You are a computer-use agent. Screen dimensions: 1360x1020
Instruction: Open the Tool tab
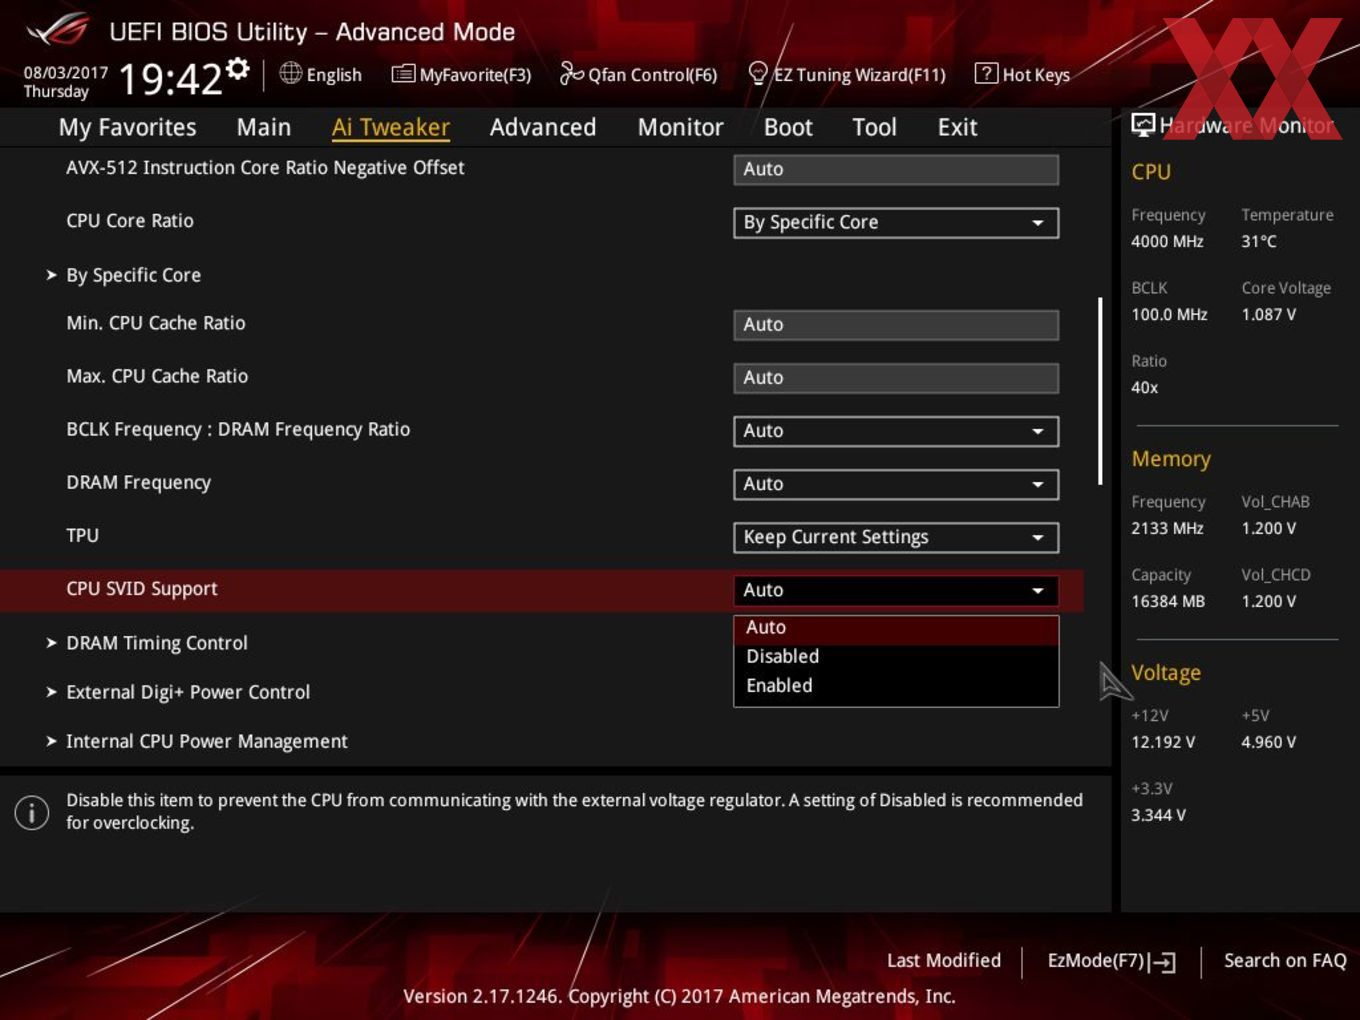[874, 127]
